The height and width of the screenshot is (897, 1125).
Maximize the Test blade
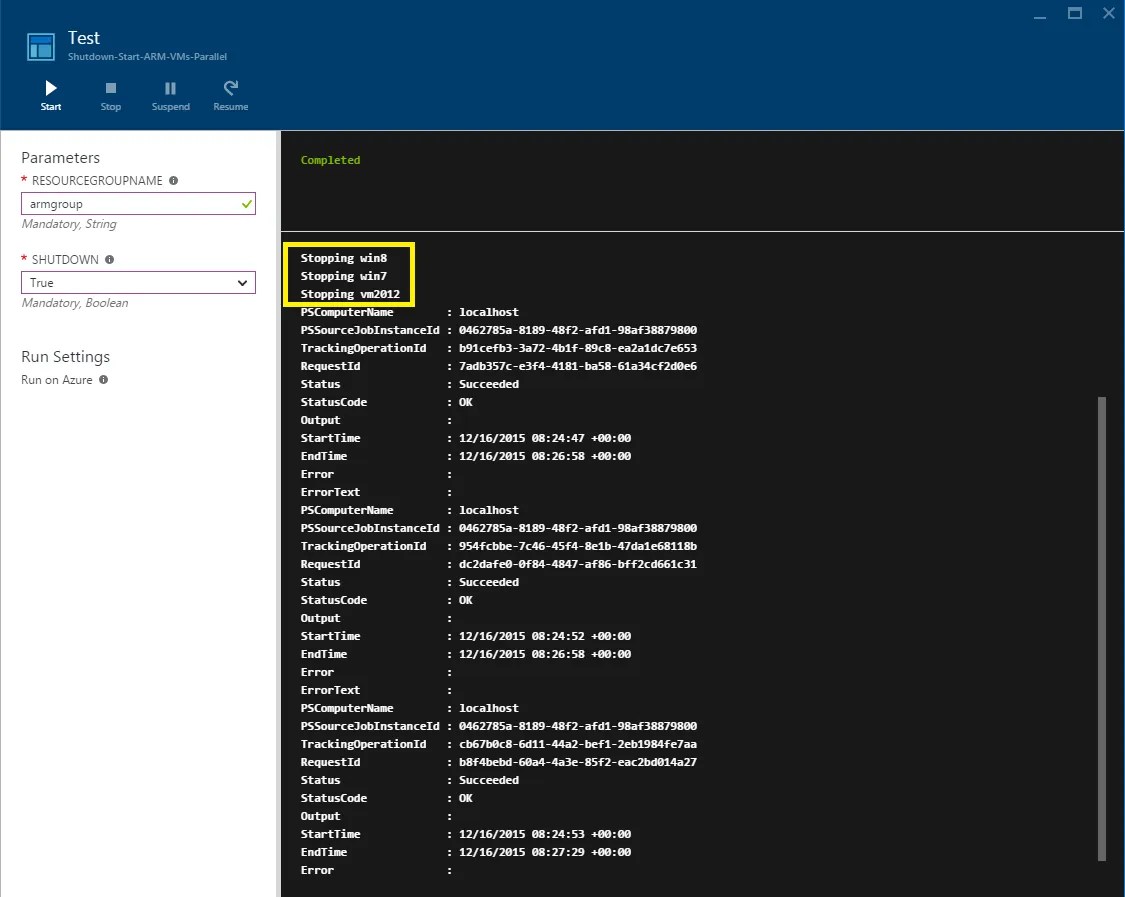click(1075, 13)
